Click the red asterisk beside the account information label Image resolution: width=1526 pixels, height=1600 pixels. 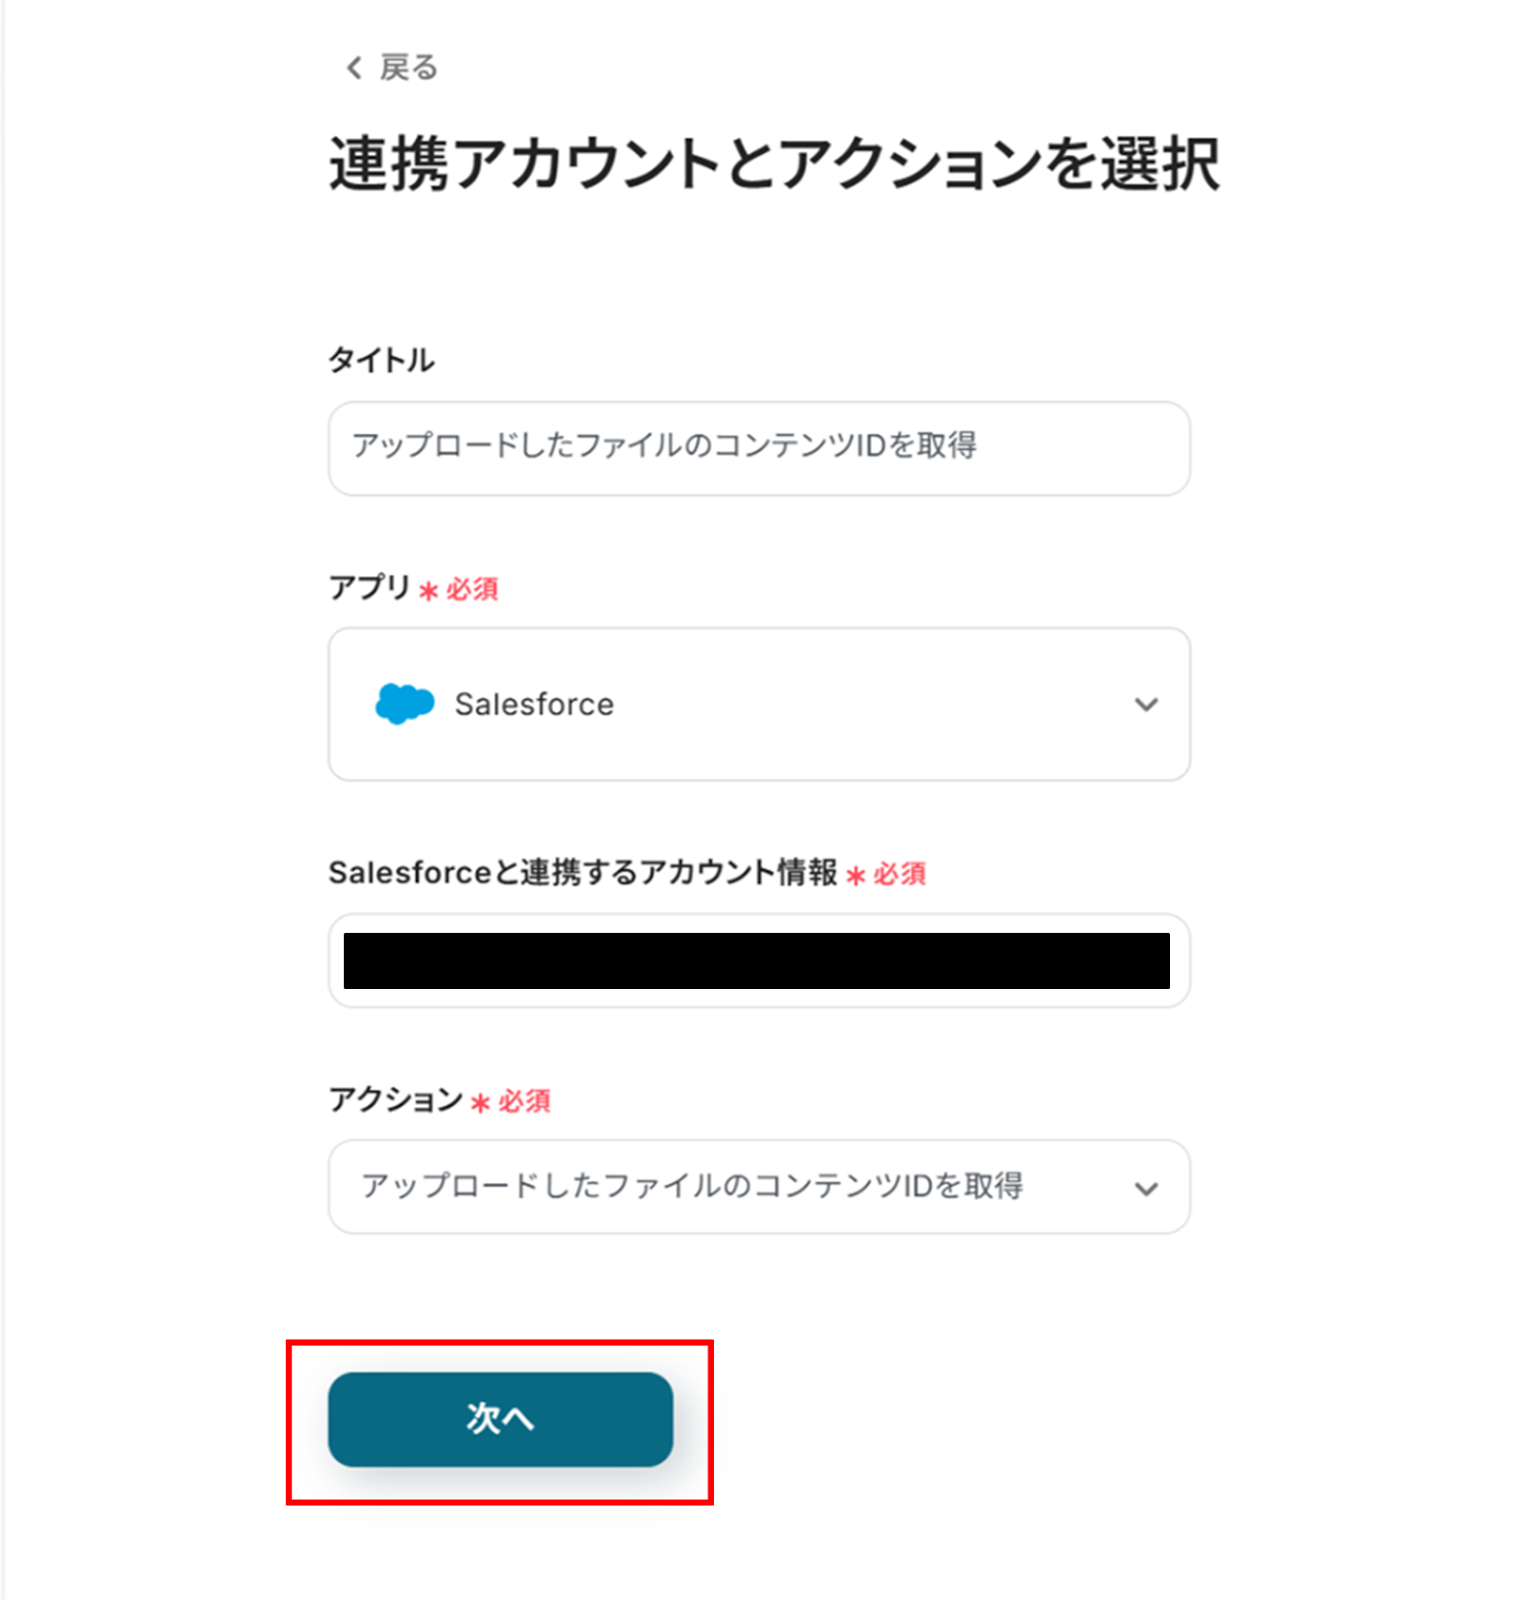(x=855, y=876)
